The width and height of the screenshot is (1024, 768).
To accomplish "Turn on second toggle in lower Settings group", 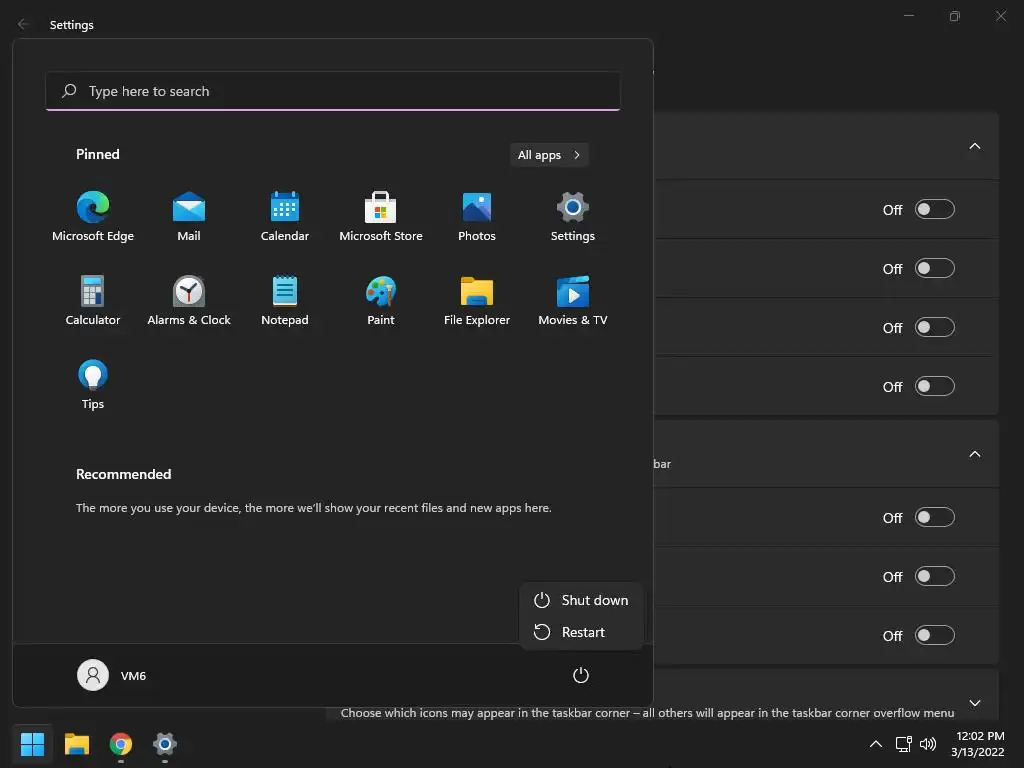I will pyautogui.click(x=935, y=577).
